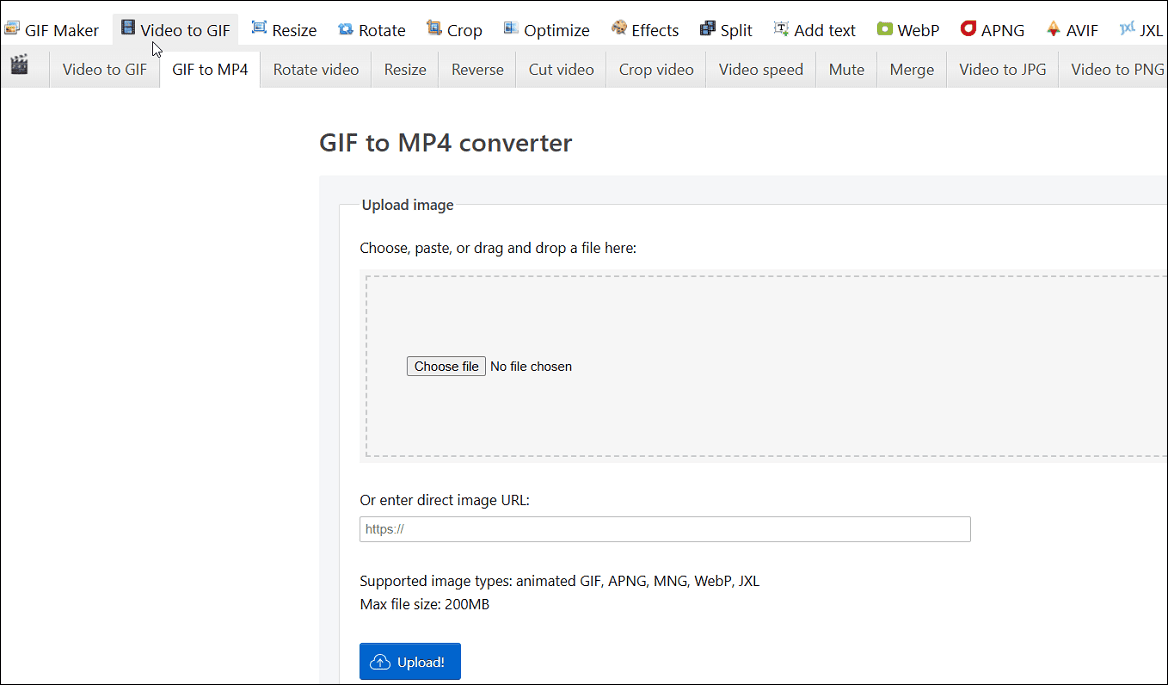1168x685 pixels.
Task: Open the APNG tool
Action: (992, 29)
